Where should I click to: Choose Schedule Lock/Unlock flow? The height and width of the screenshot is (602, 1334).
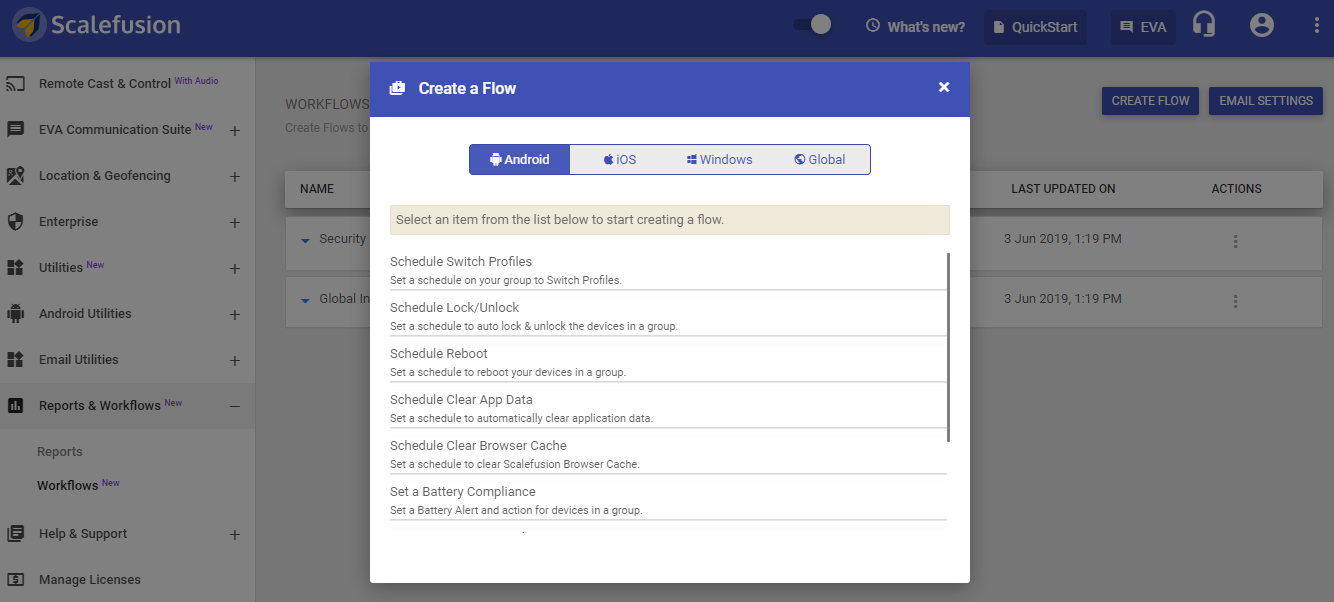click(668, 317)
